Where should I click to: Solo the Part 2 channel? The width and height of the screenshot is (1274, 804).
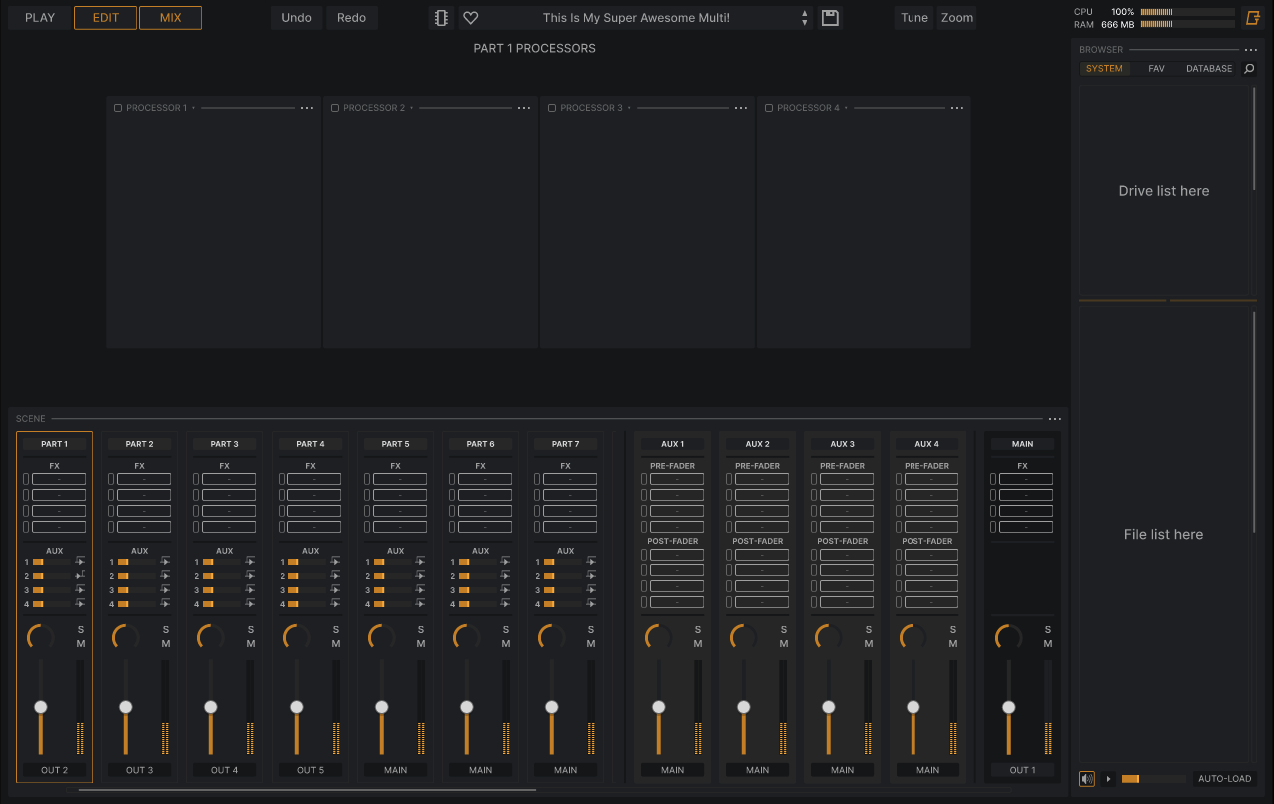tap(166, 630)
